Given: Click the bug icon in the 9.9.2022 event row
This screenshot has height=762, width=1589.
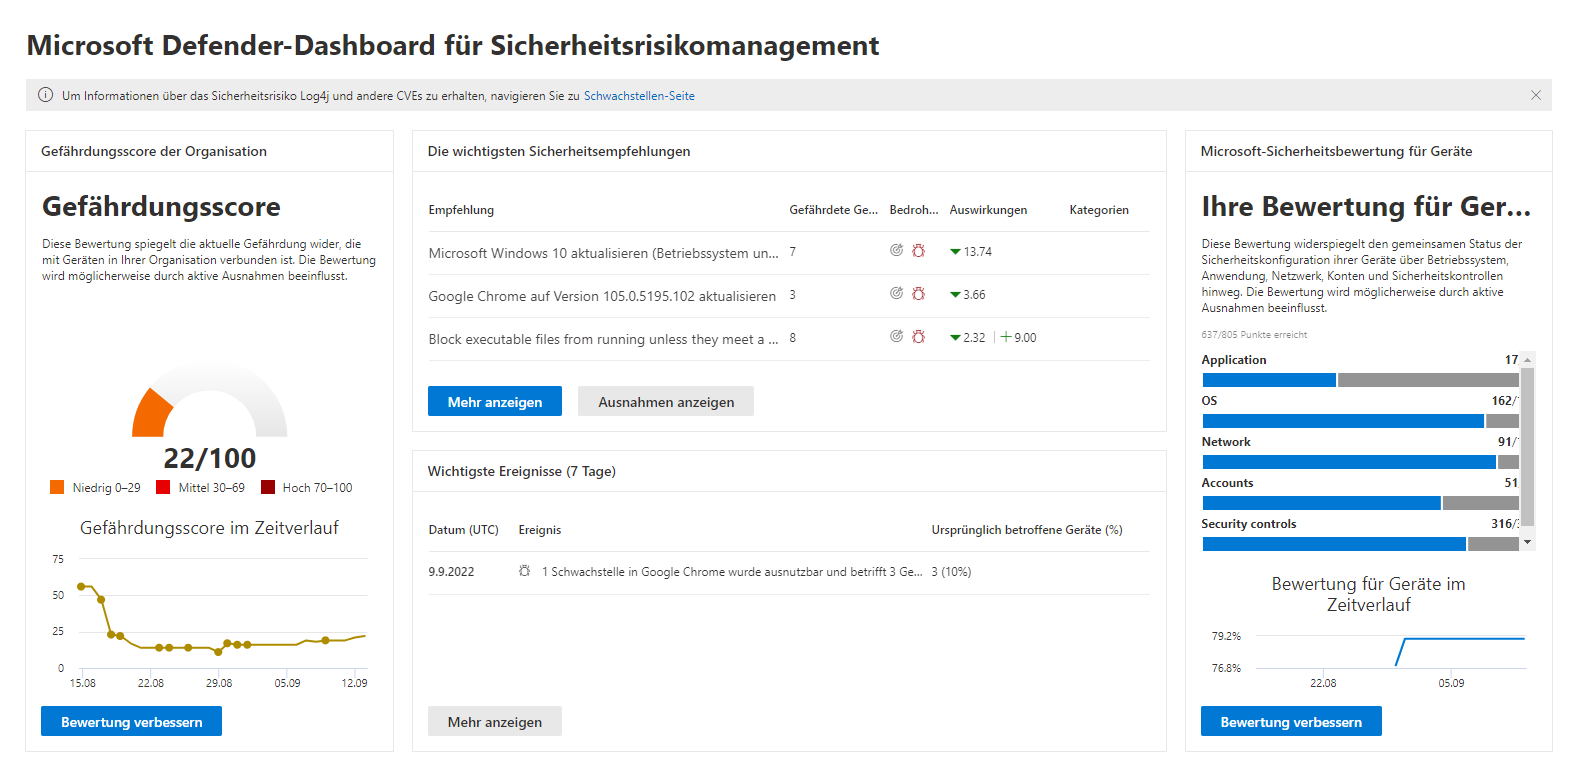Looking at the screenshot, I should click(524, 571).
